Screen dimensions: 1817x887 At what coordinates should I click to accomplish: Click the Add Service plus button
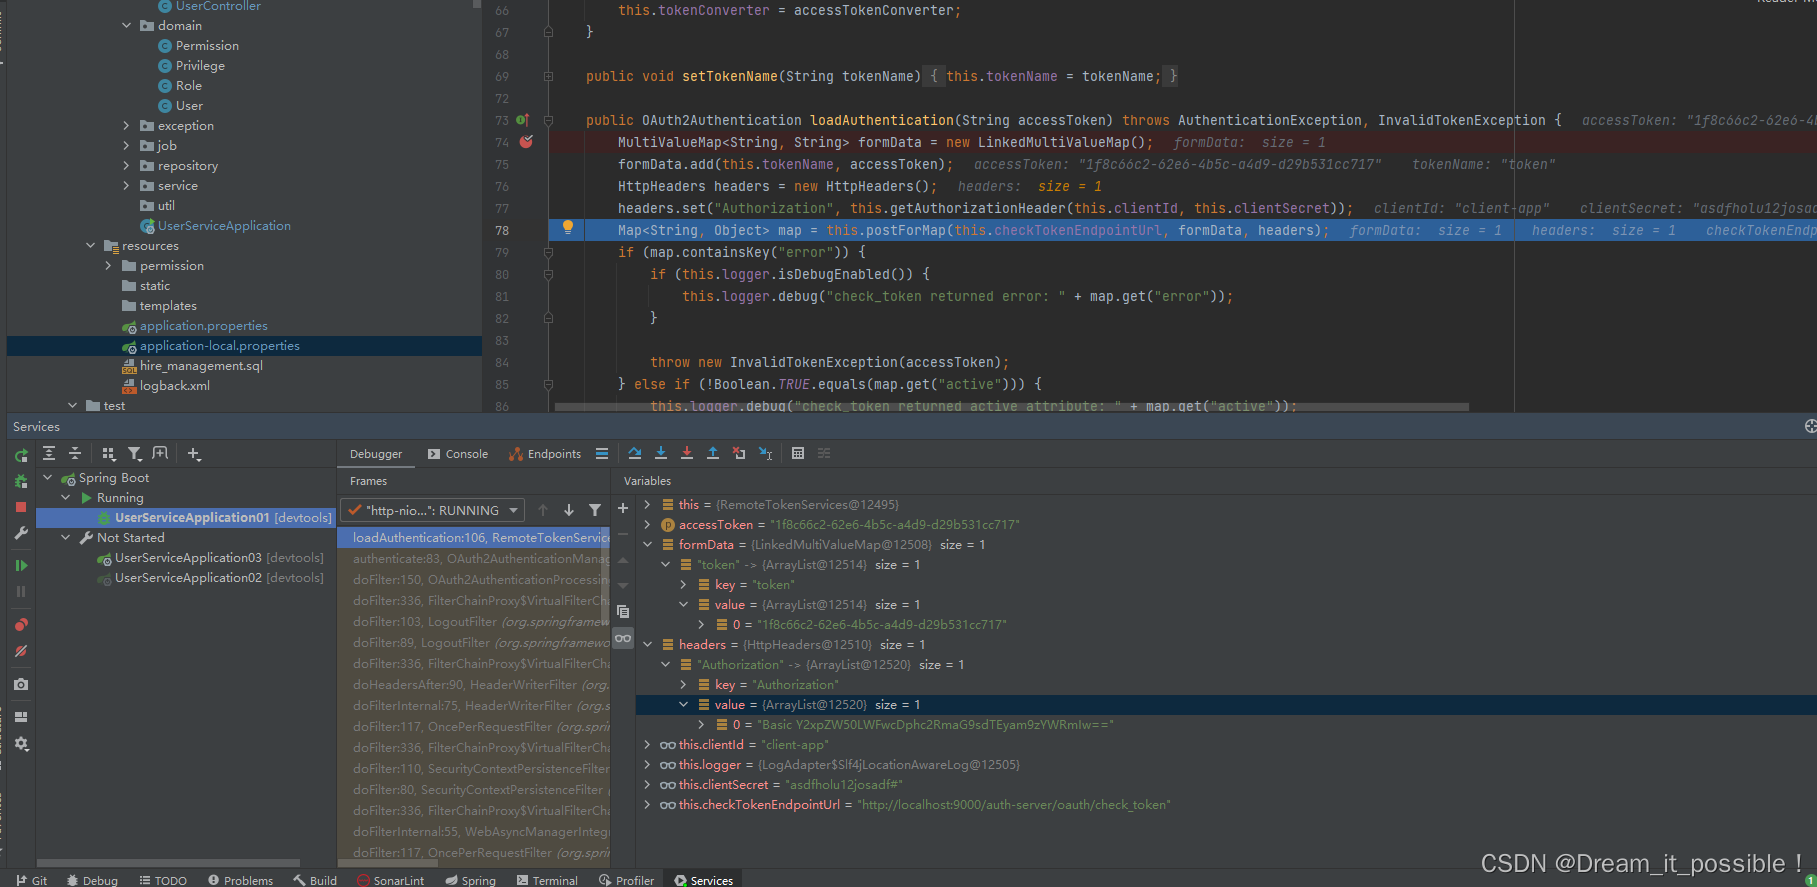194,454
